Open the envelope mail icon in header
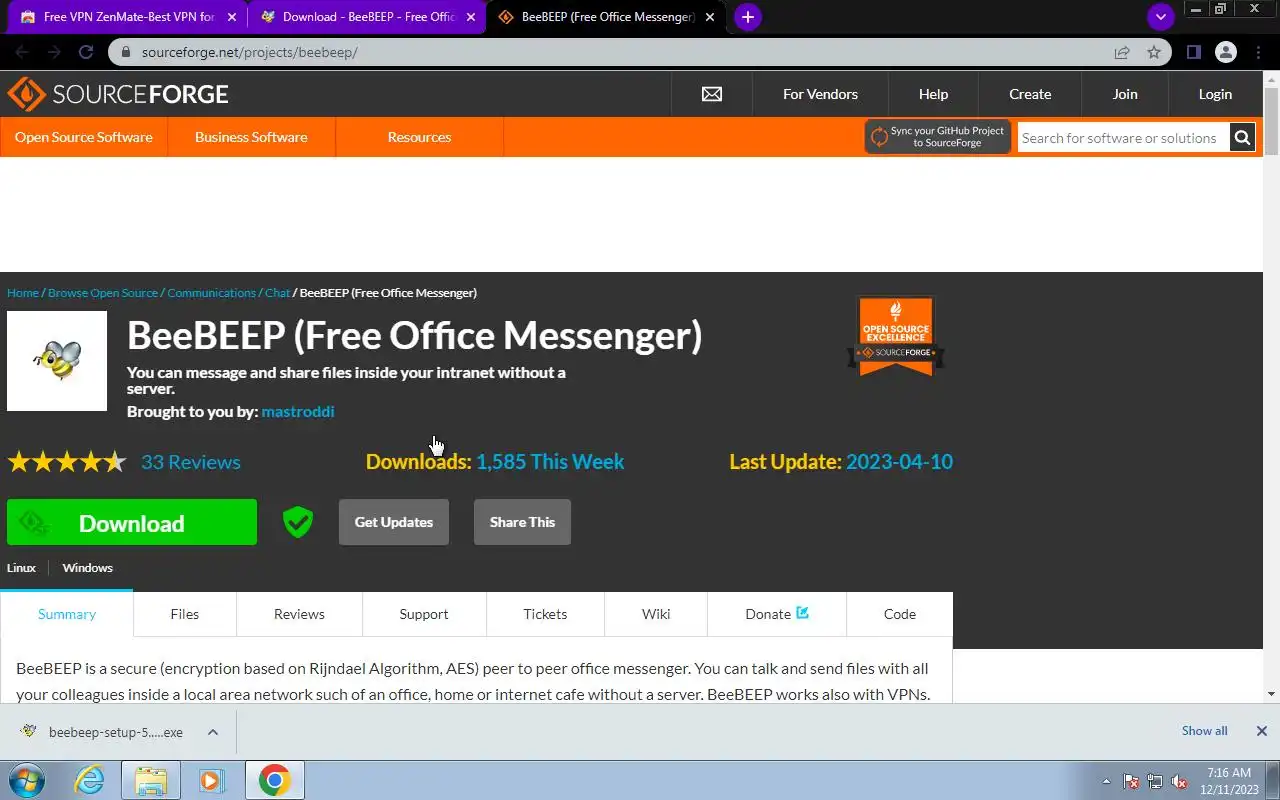The width and height of the screenshot is (1280, 800). click(712, 94)
